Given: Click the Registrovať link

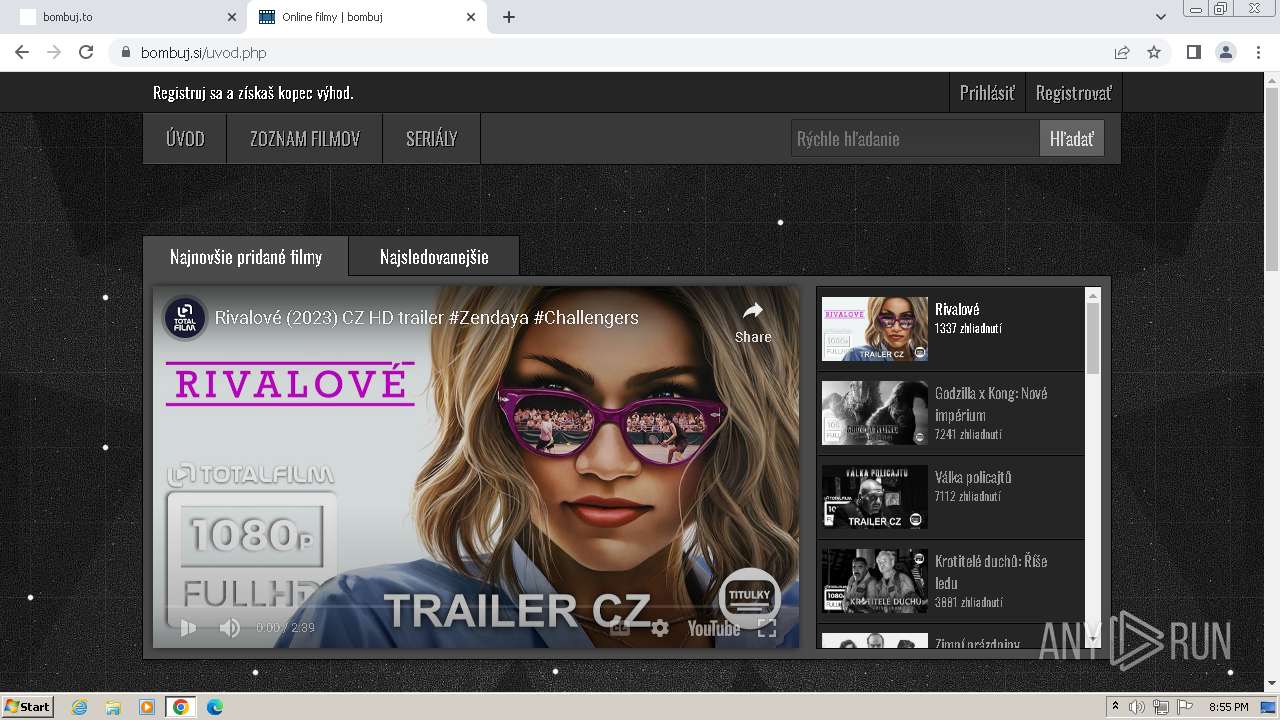Looking at the screenshot, I should (x=1073, y=93).
